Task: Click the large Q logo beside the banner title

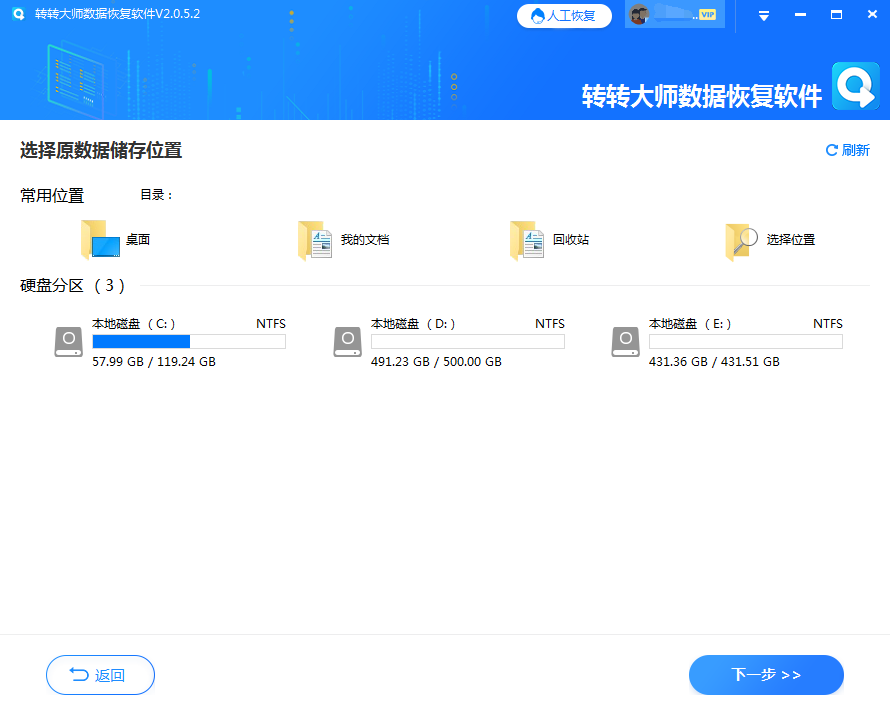Action: [855, 86]
